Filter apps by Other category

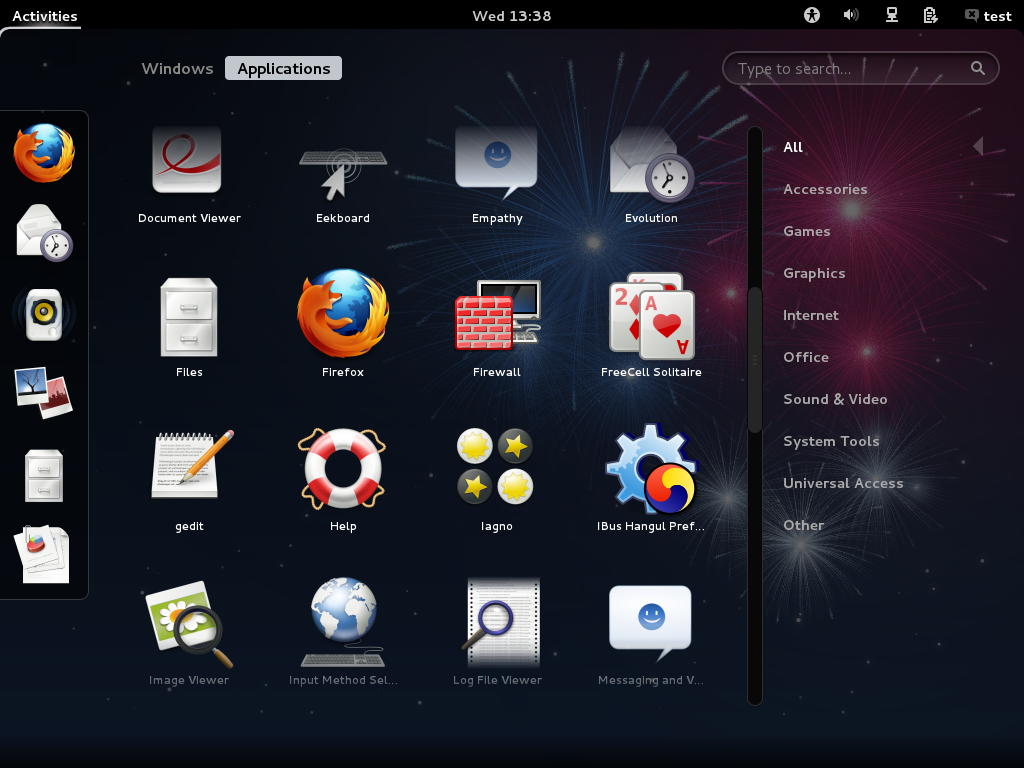coord(803,525)
